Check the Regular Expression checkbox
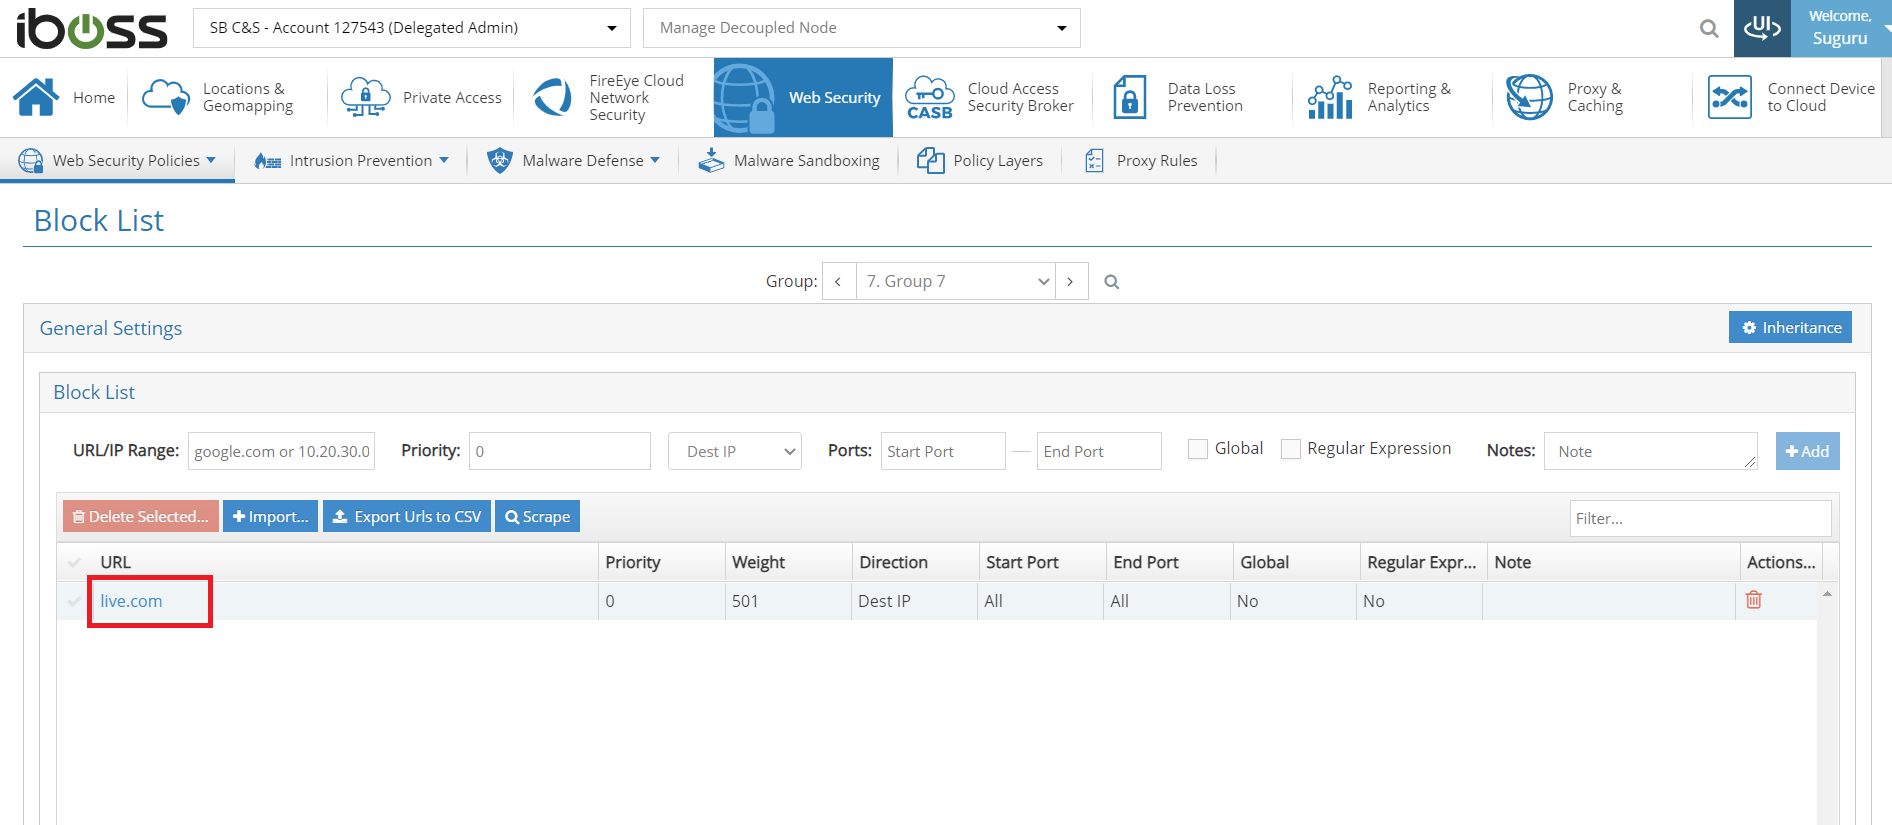The width and height of the screenshot is (1892, 825). [1290, 449]
